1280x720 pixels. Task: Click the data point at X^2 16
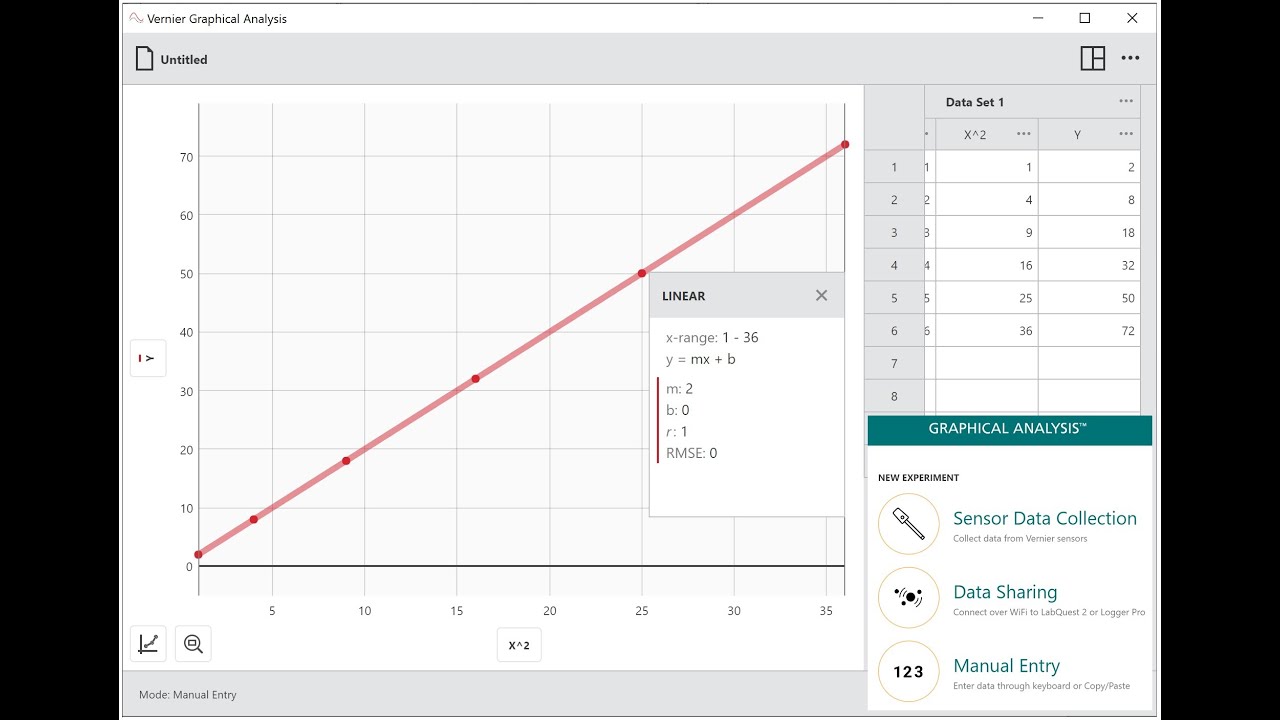475,378
